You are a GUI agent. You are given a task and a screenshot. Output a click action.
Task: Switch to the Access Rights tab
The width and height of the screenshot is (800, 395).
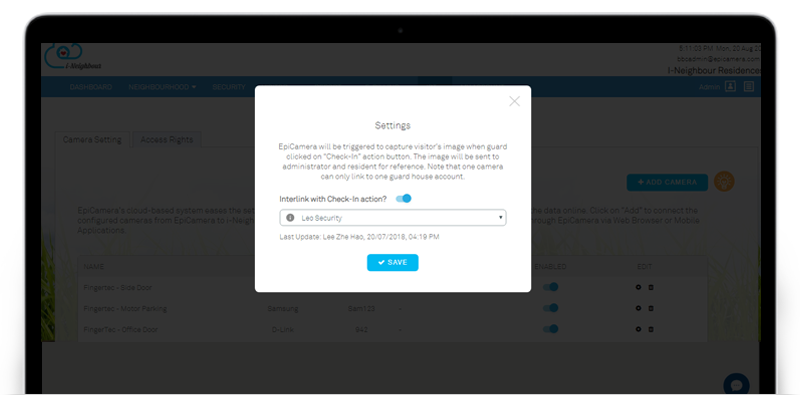click(167, 140)
